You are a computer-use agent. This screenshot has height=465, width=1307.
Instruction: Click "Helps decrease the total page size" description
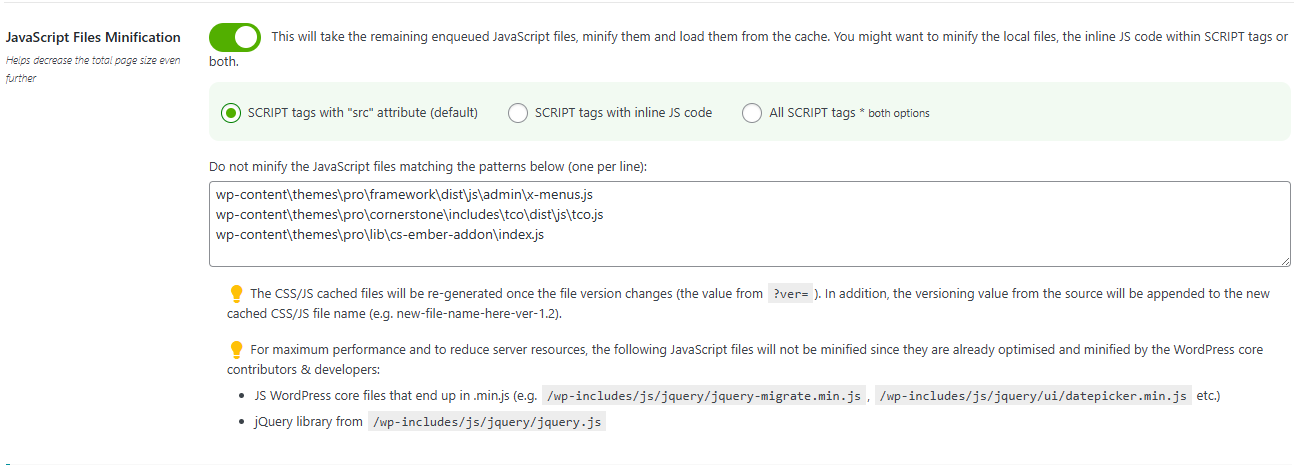click(x=93, y=61)
